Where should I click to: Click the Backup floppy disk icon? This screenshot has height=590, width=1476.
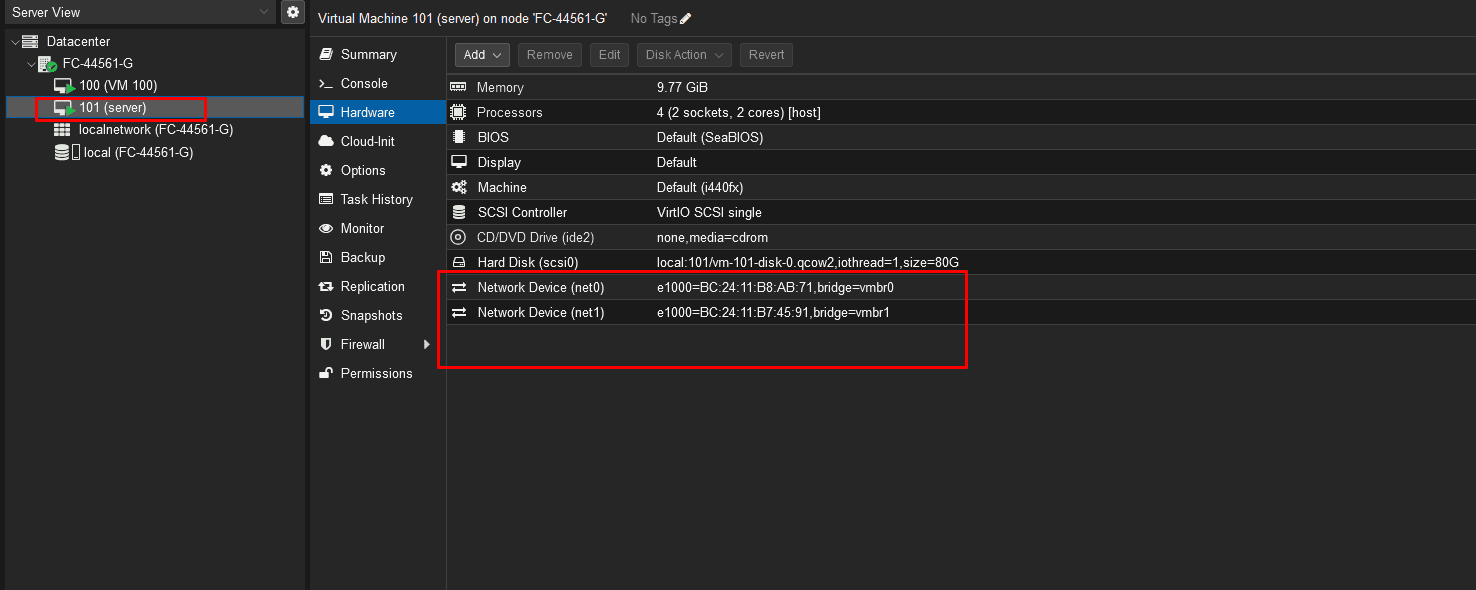click(x=325, y=258)
